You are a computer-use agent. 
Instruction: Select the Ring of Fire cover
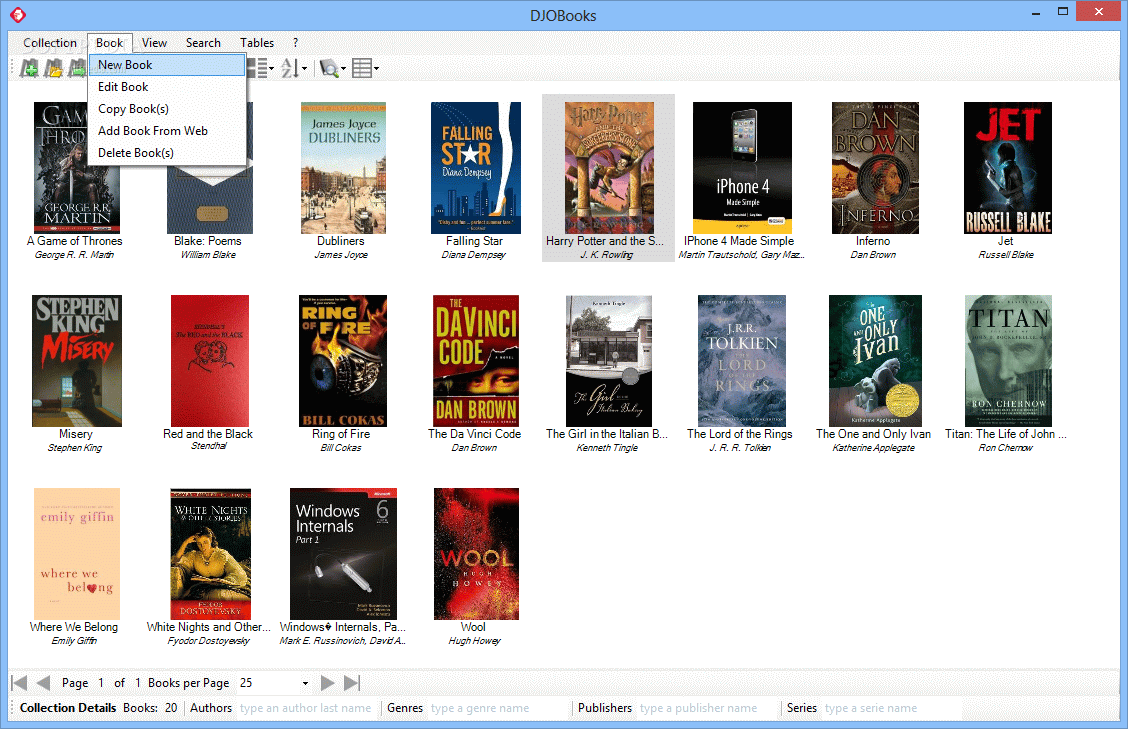pos(343,361)
